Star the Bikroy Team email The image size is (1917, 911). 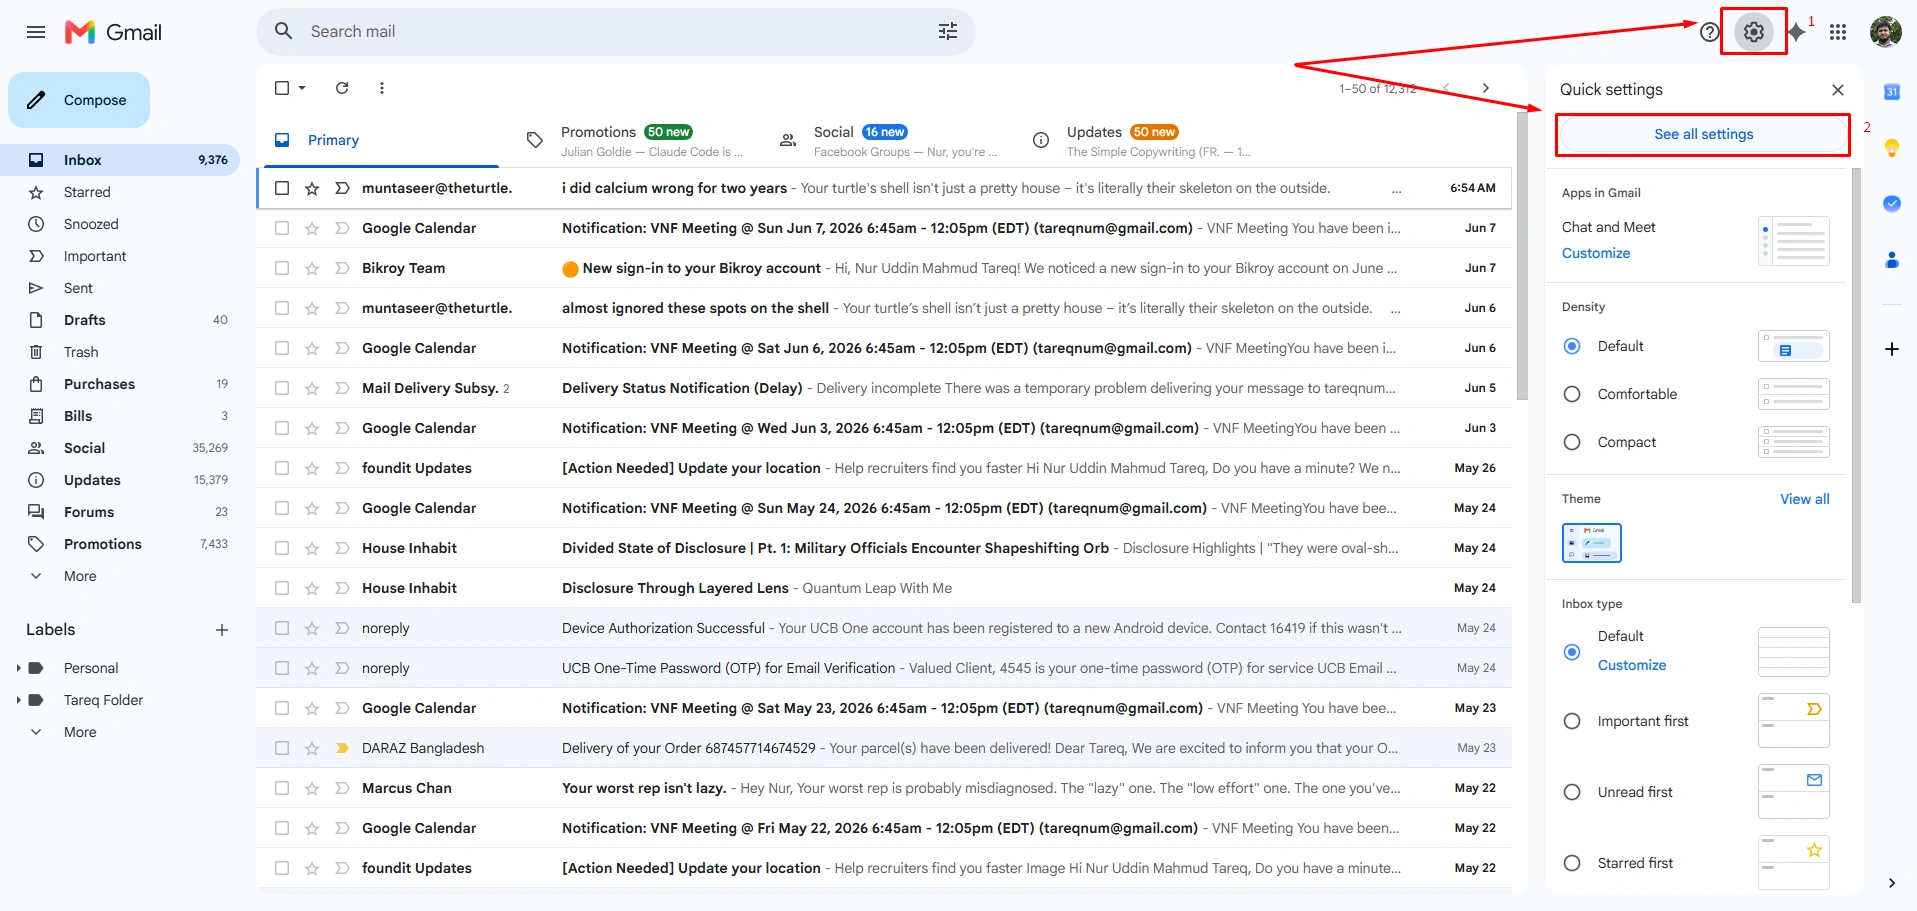[x=312, y=268]
